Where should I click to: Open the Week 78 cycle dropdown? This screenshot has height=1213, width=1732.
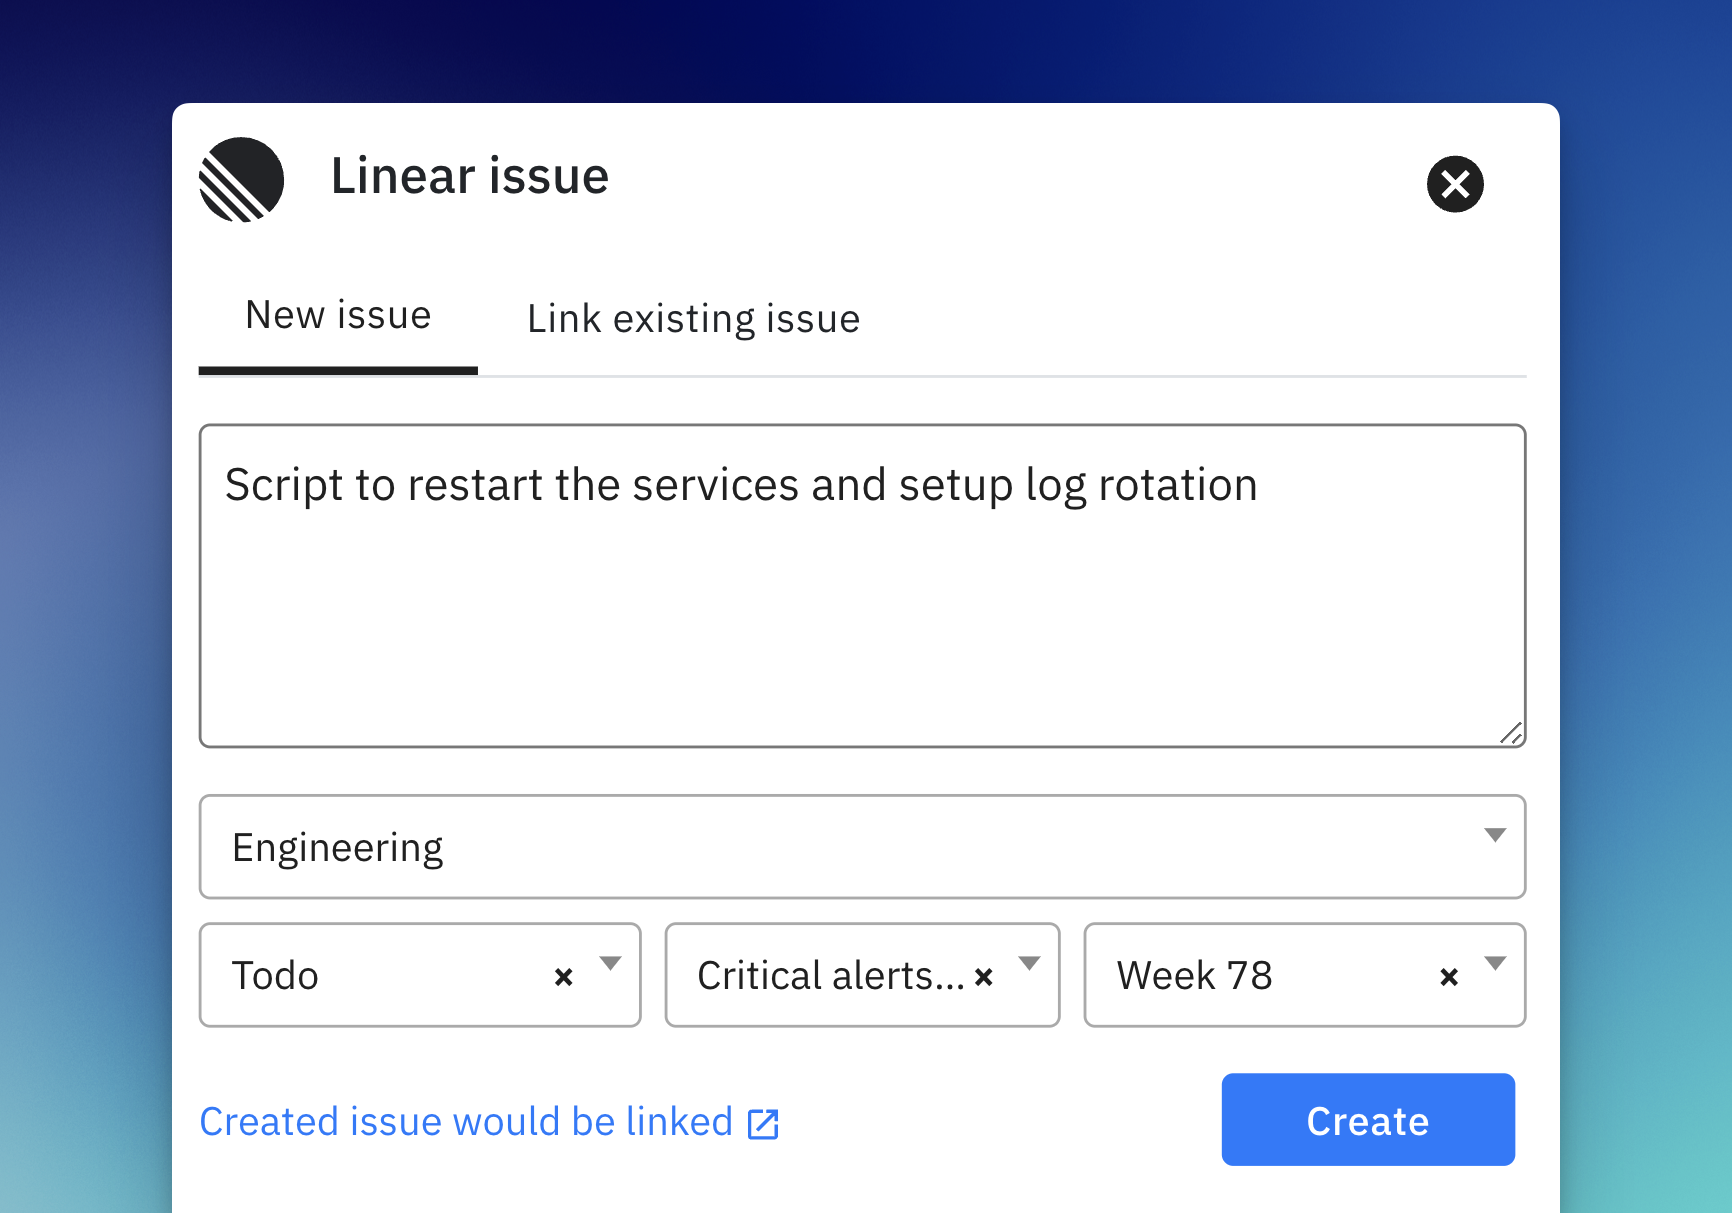click(1260, 975)
